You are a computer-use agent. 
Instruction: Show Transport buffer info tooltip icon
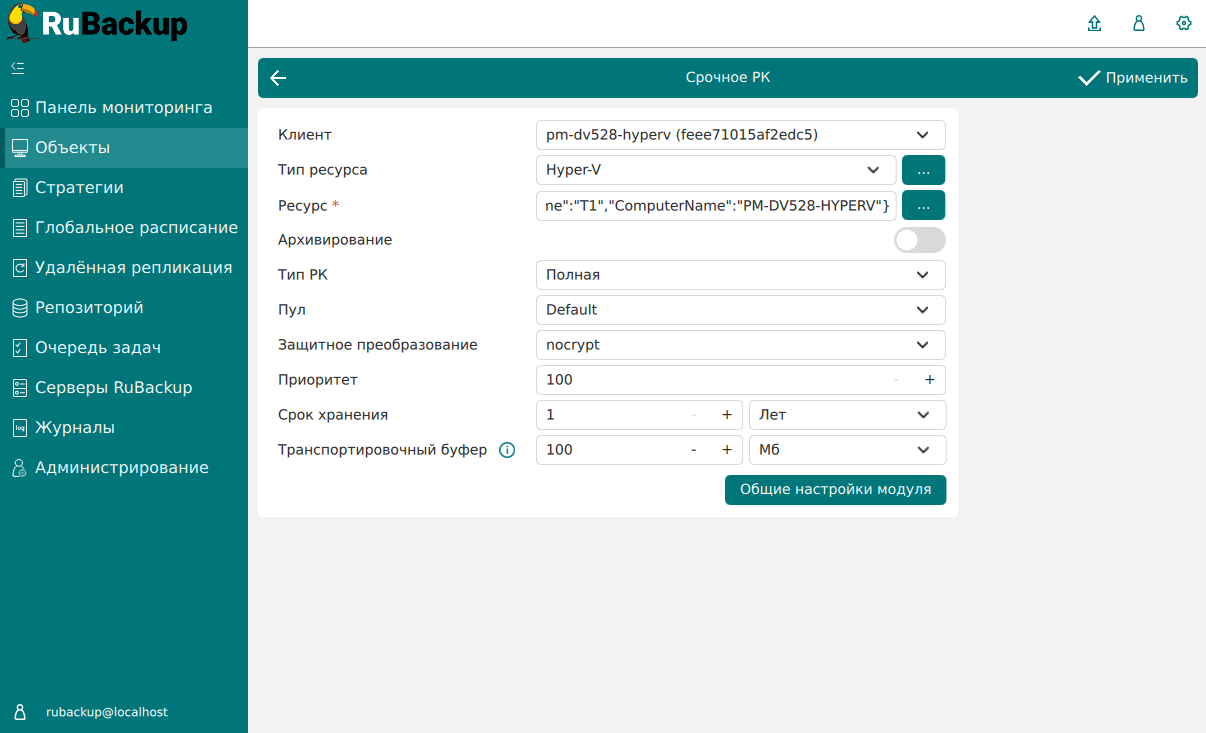[507, 450]
